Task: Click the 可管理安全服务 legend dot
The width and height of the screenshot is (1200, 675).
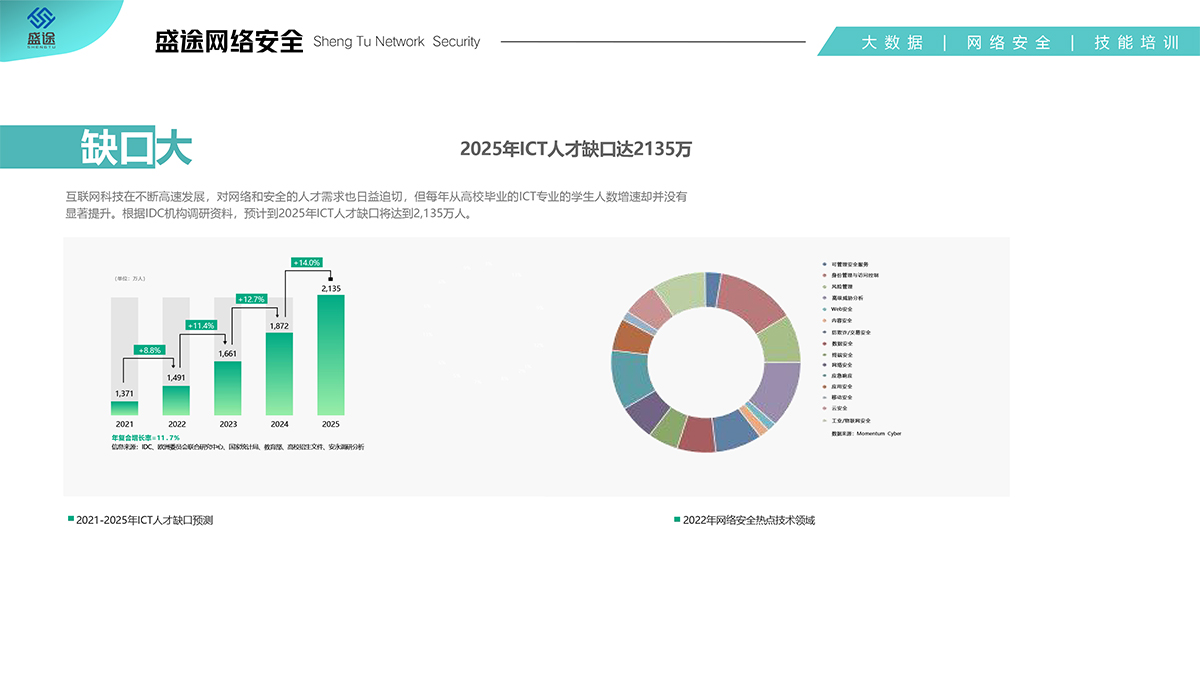Action: click(x=823, y=265)
